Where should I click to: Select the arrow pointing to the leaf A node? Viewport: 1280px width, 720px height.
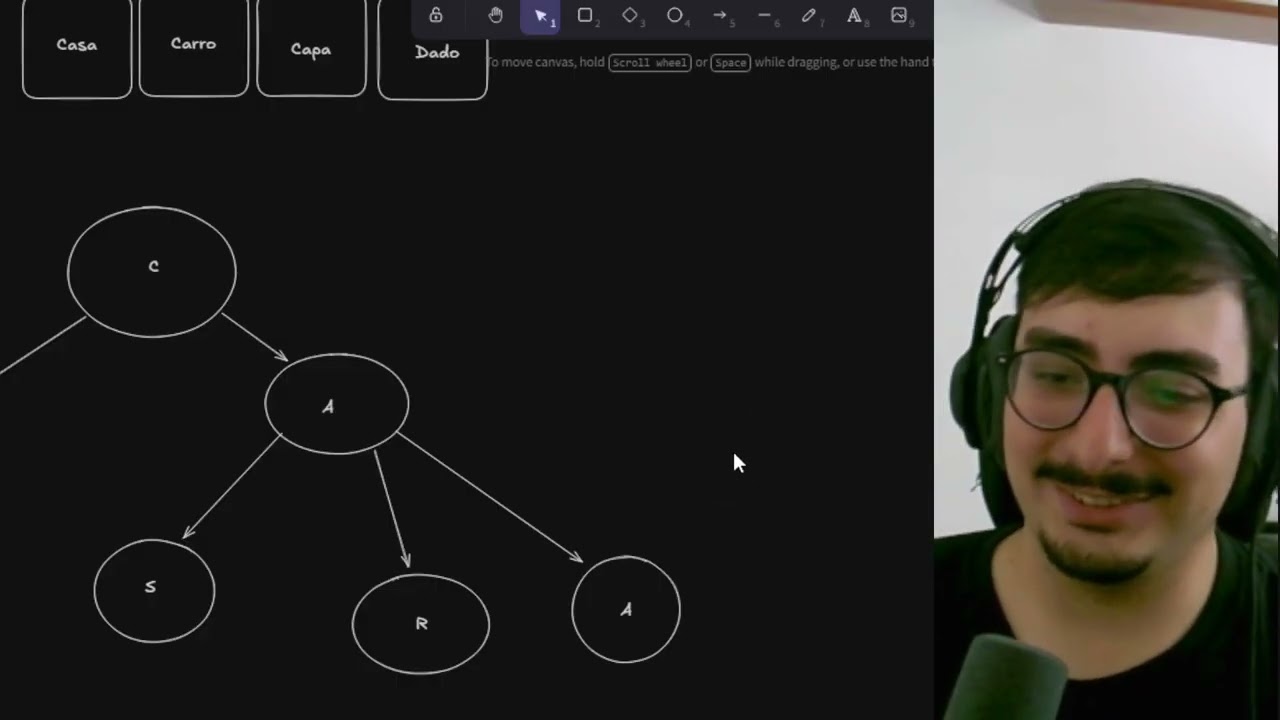490,497
